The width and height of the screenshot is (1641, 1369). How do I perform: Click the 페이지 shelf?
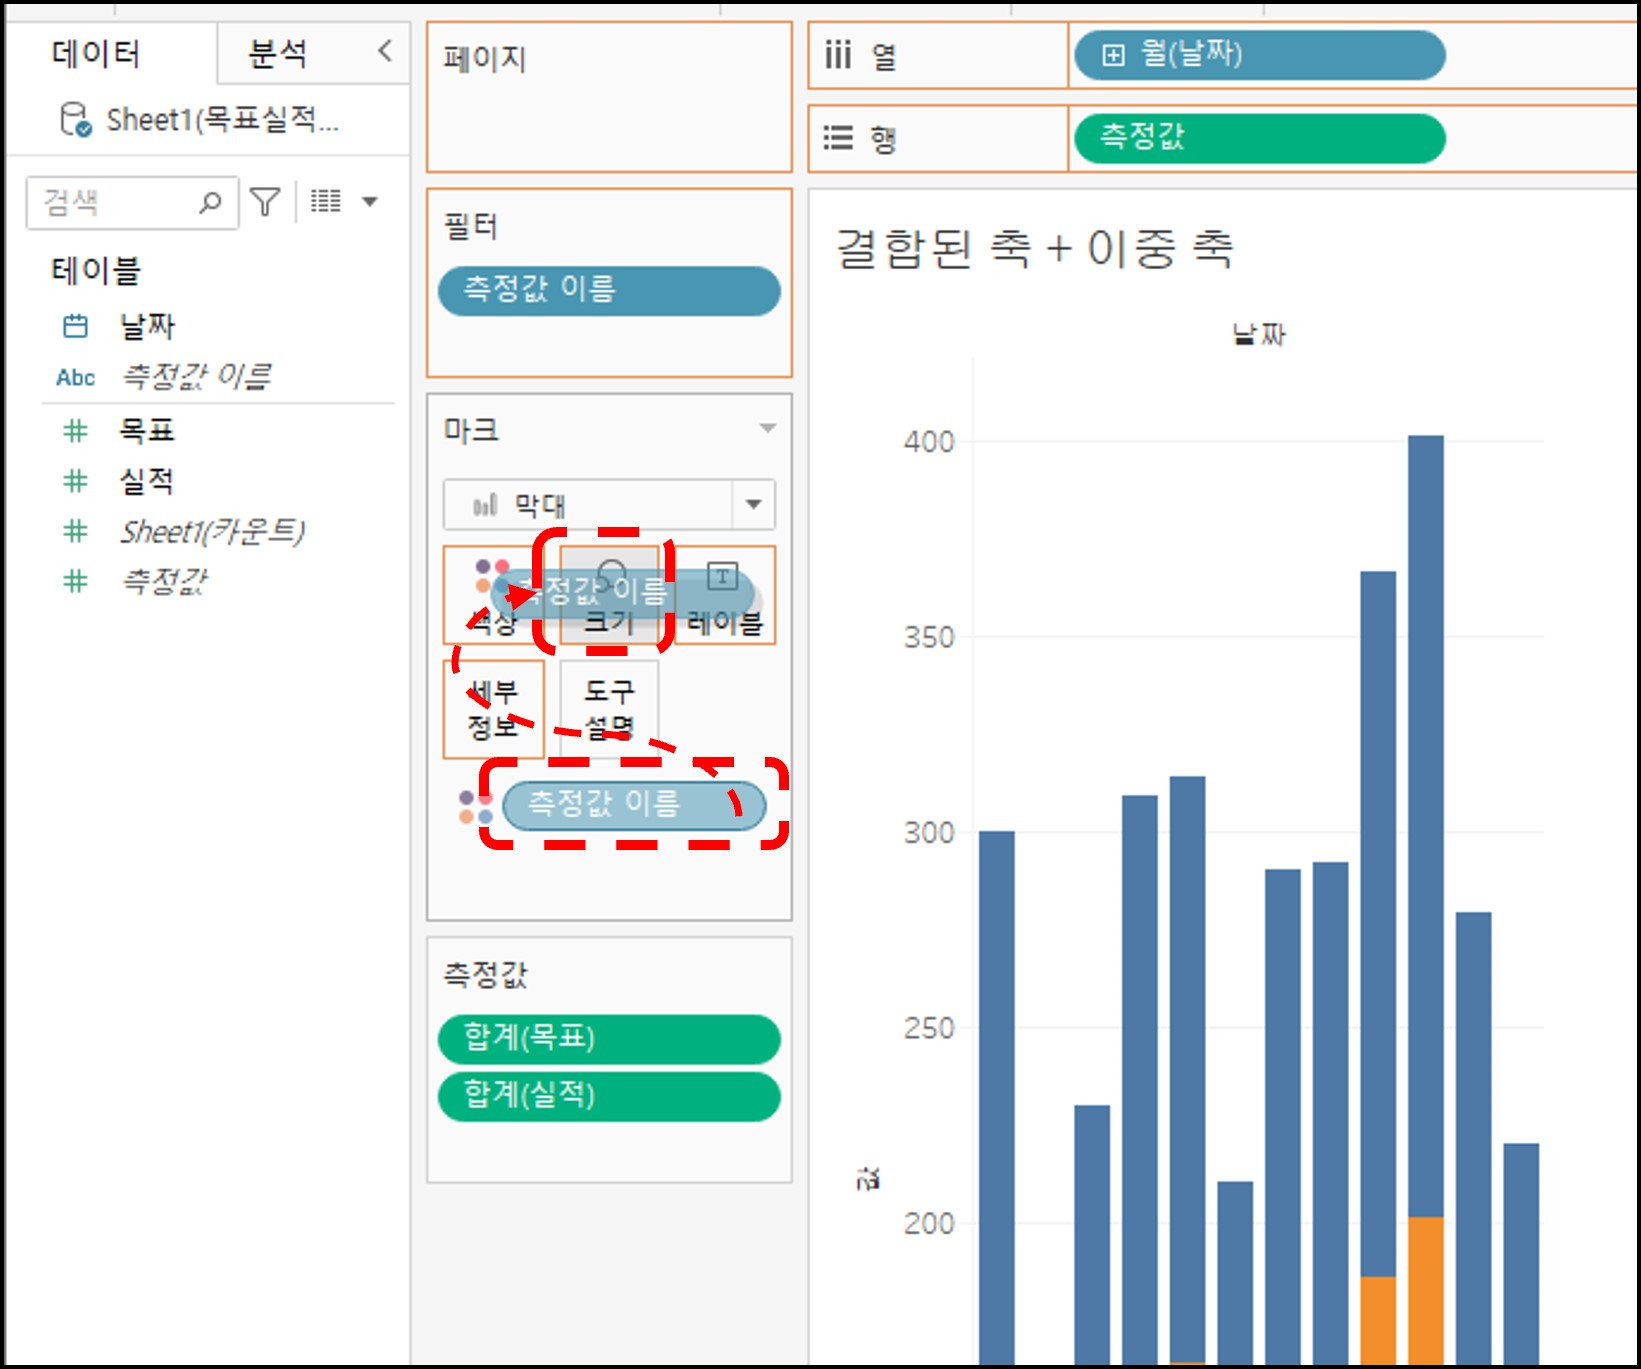pos(609,97)
